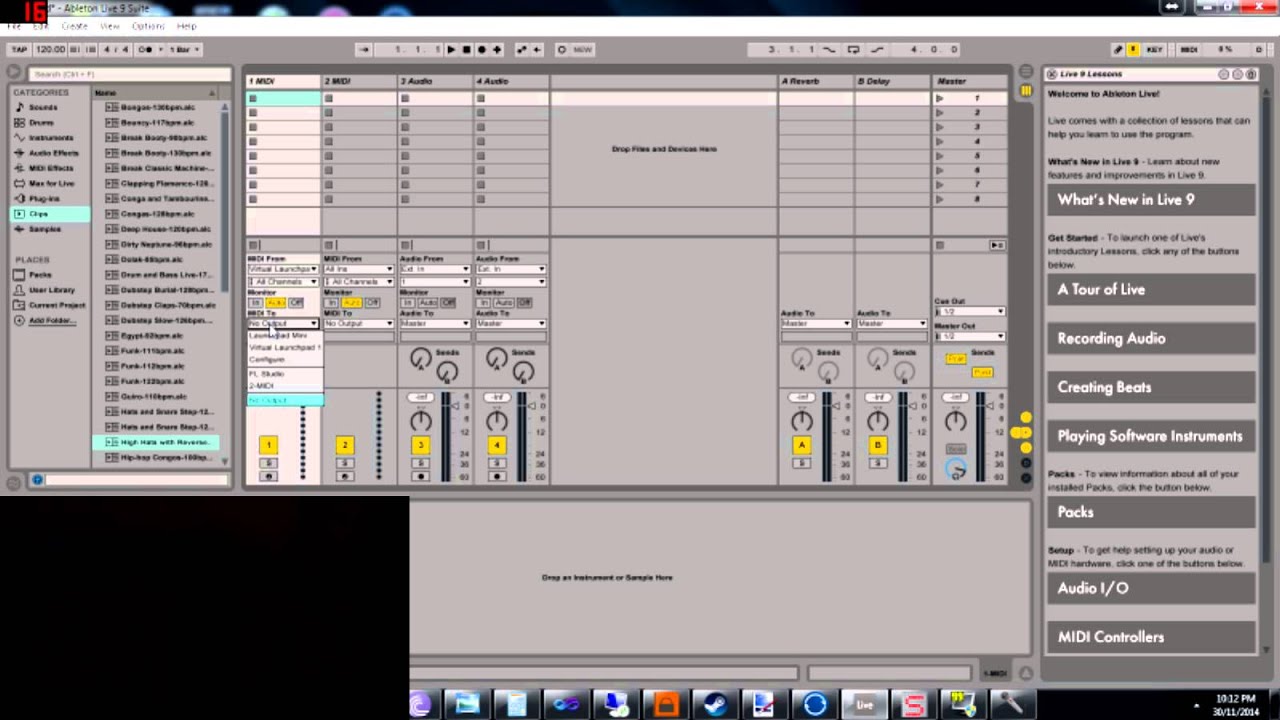1280x720 pixels.
Task: Set track 1 monitor to In
Action: tap(256, 302)
